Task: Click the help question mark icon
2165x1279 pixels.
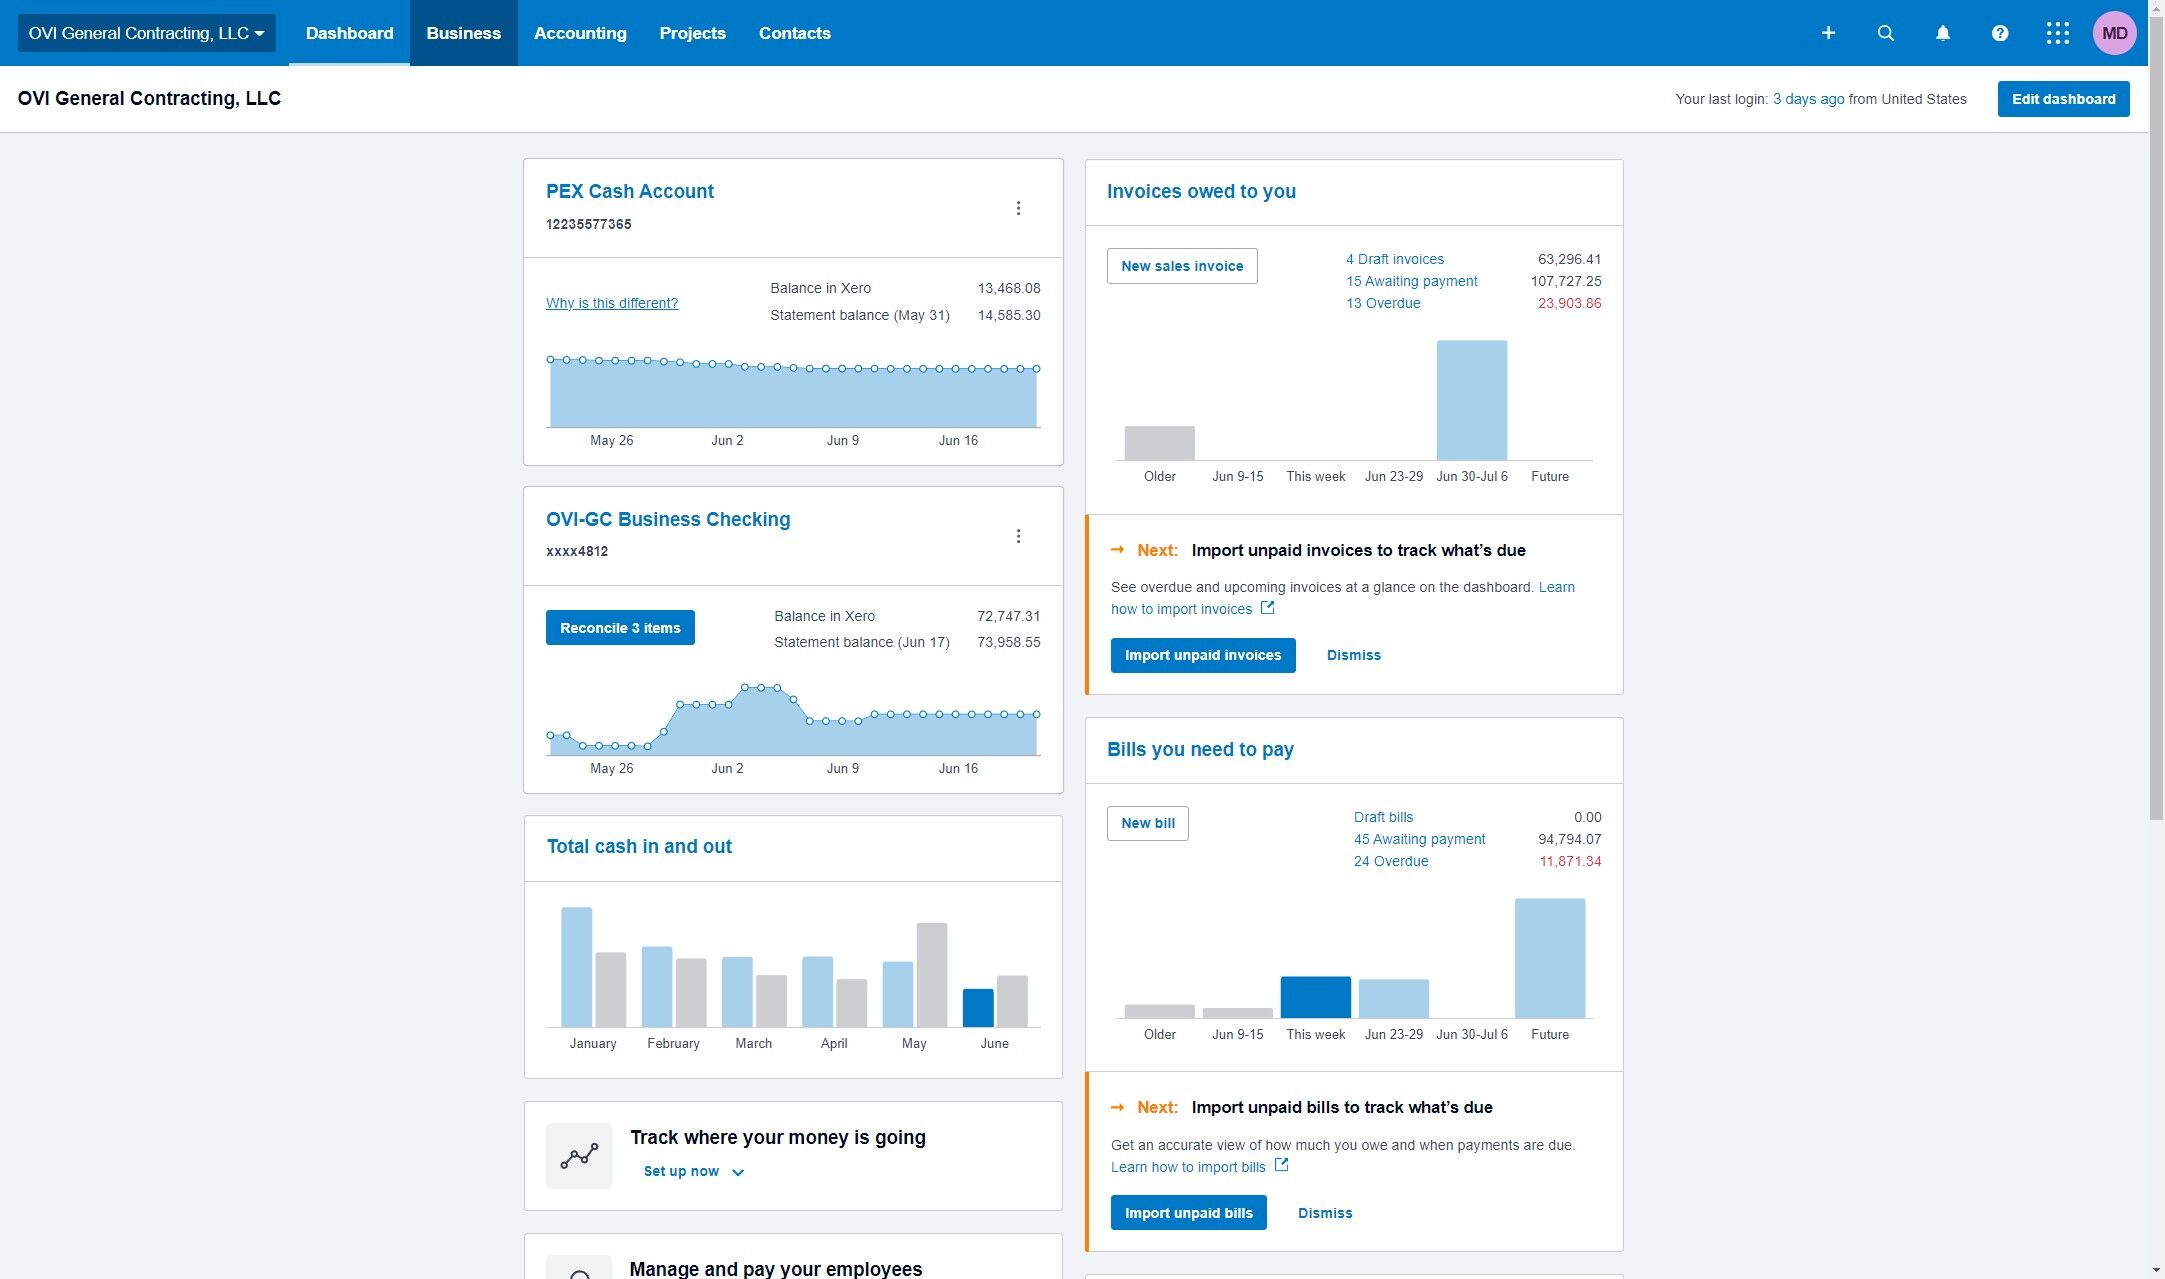Action: pos(1999,33)
